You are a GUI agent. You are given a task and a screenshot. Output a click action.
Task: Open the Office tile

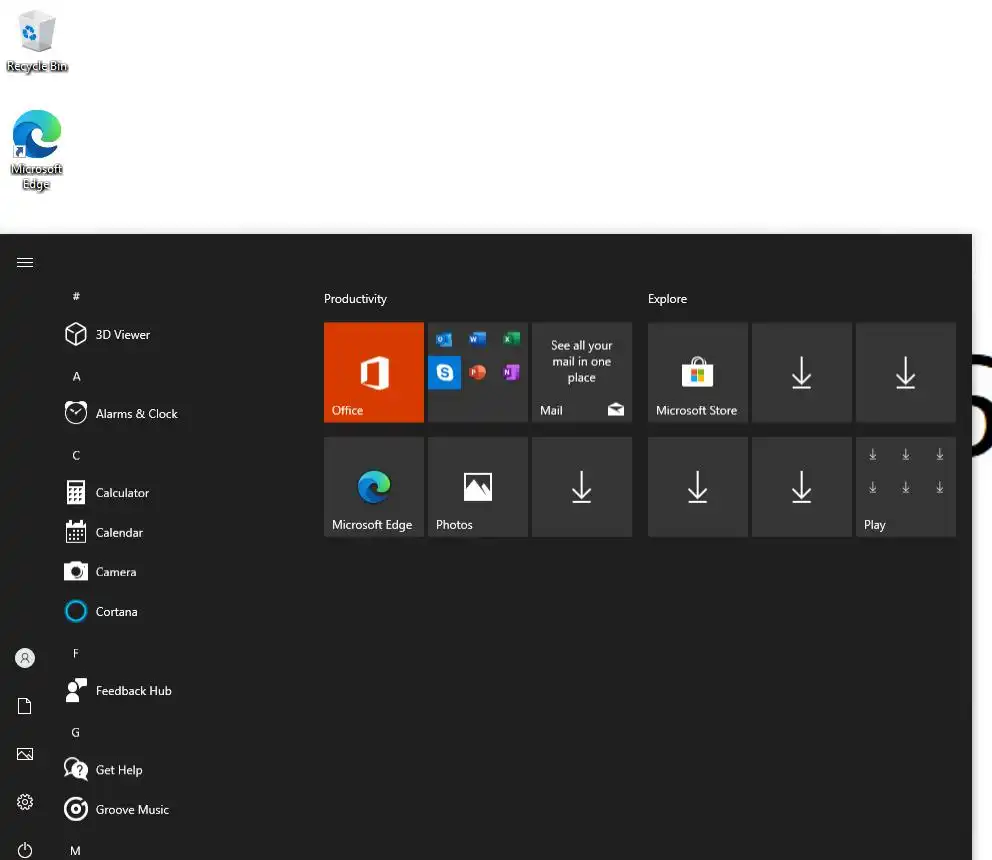coord(374,372)
